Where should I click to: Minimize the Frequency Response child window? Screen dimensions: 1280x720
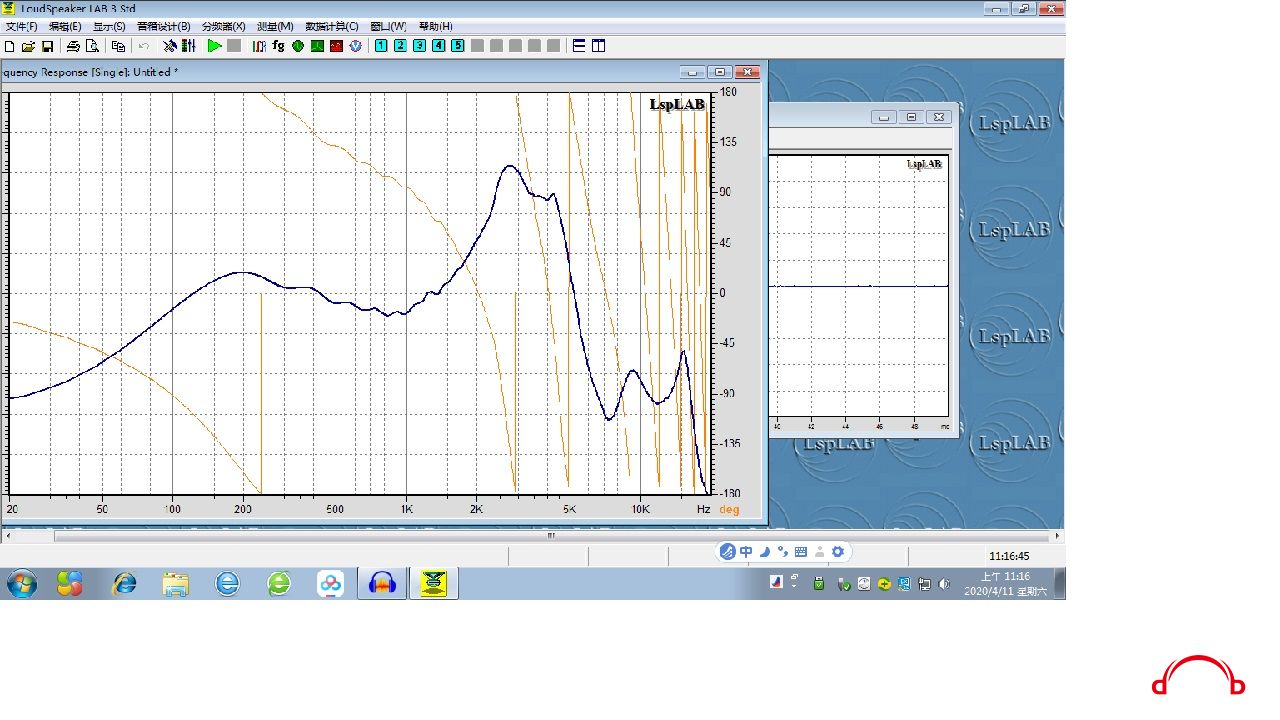[x=692, y=72]
